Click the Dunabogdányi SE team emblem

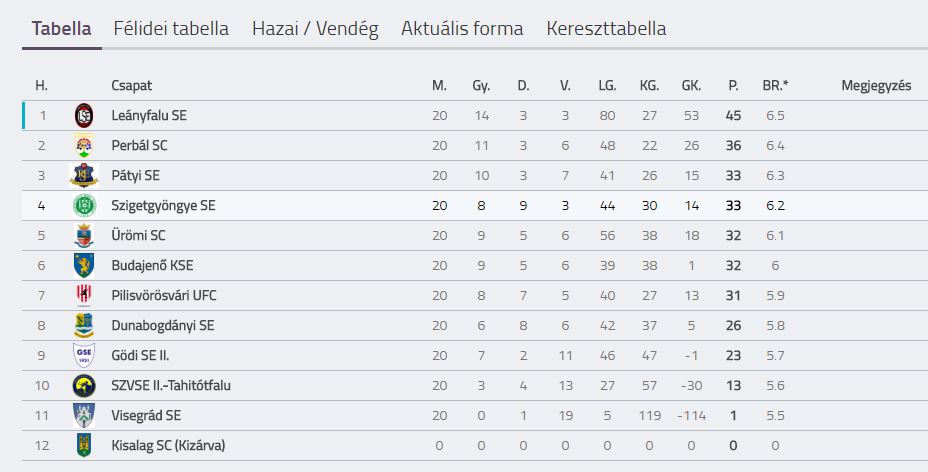84,325
